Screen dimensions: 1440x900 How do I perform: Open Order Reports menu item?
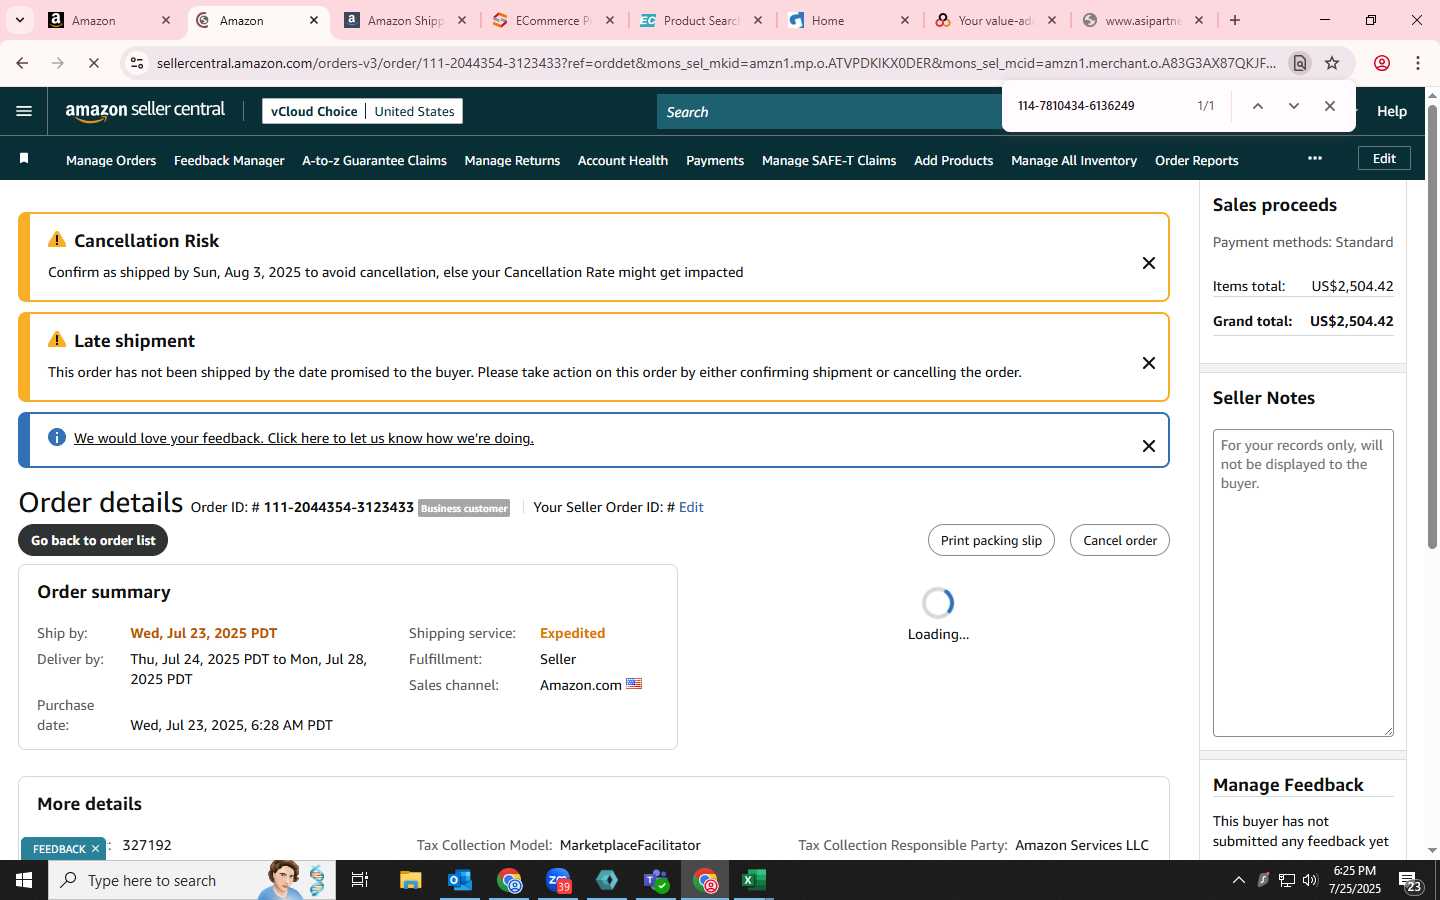coord(1196,160)
